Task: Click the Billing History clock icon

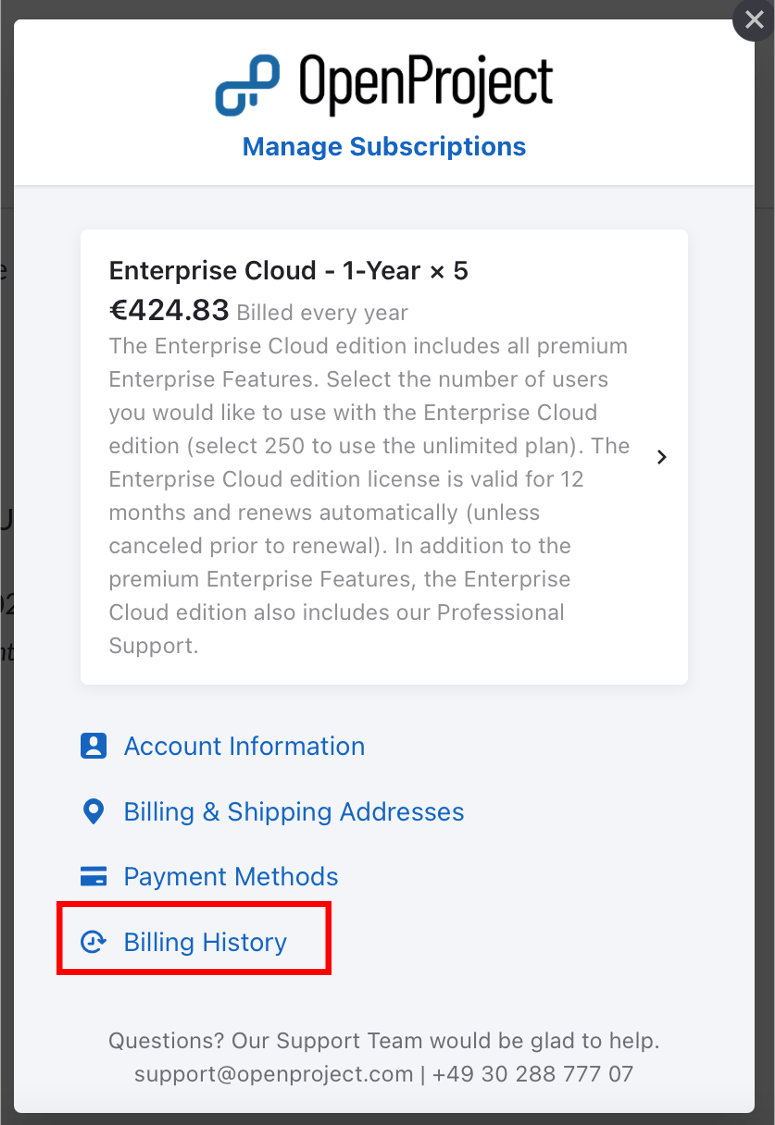Action: tap(93, 942)
